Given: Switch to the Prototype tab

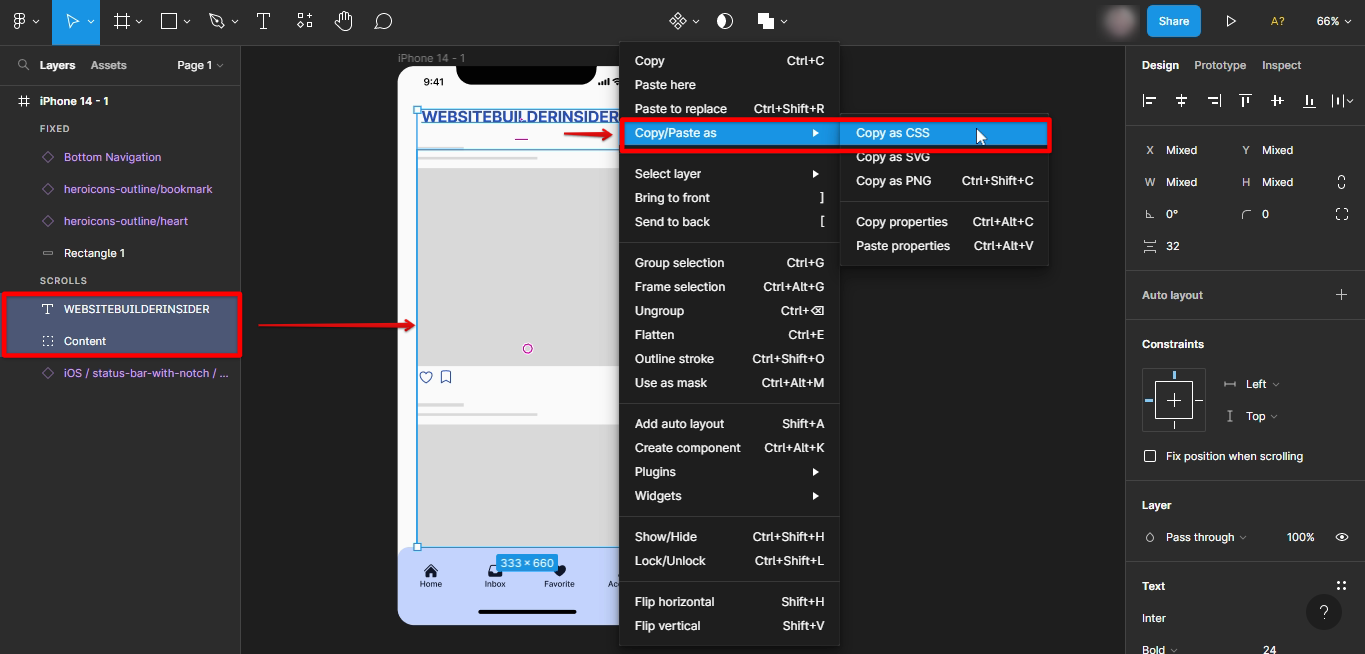Looking at the screenshot, I should [x=1220, y=65].
